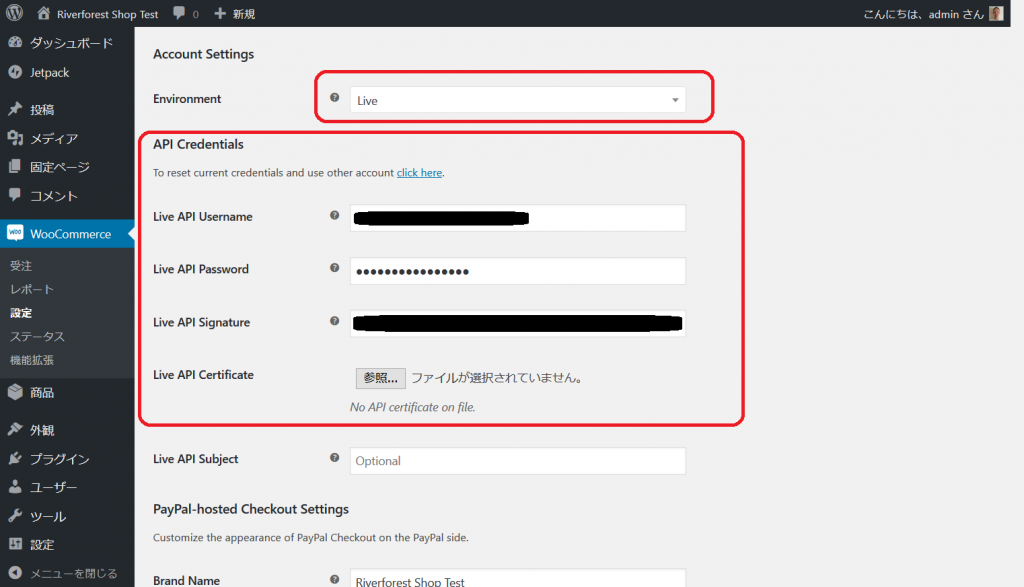This screenshot has height=587, width=1024.
Task: Click the 'click here' reset credentials link
Action: point(419,173)
